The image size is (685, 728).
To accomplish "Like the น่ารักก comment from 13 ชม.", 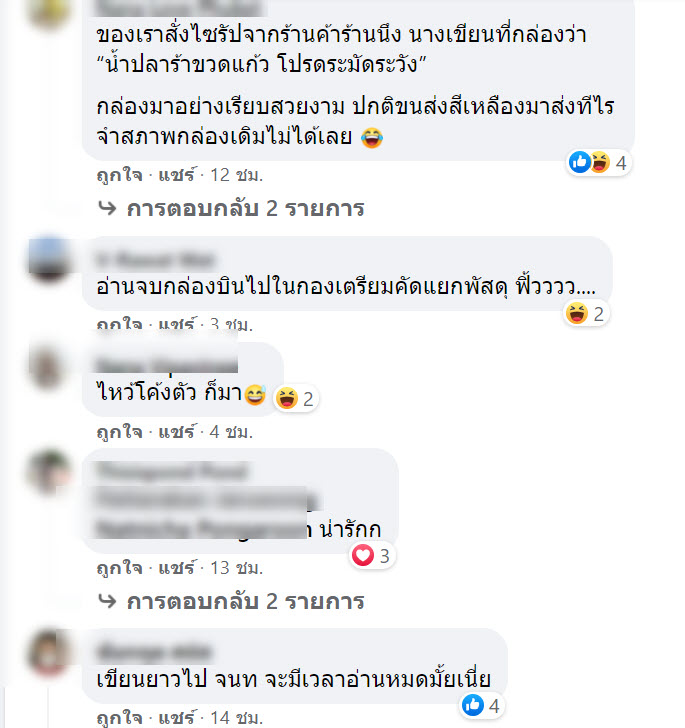I will [119, 568].
